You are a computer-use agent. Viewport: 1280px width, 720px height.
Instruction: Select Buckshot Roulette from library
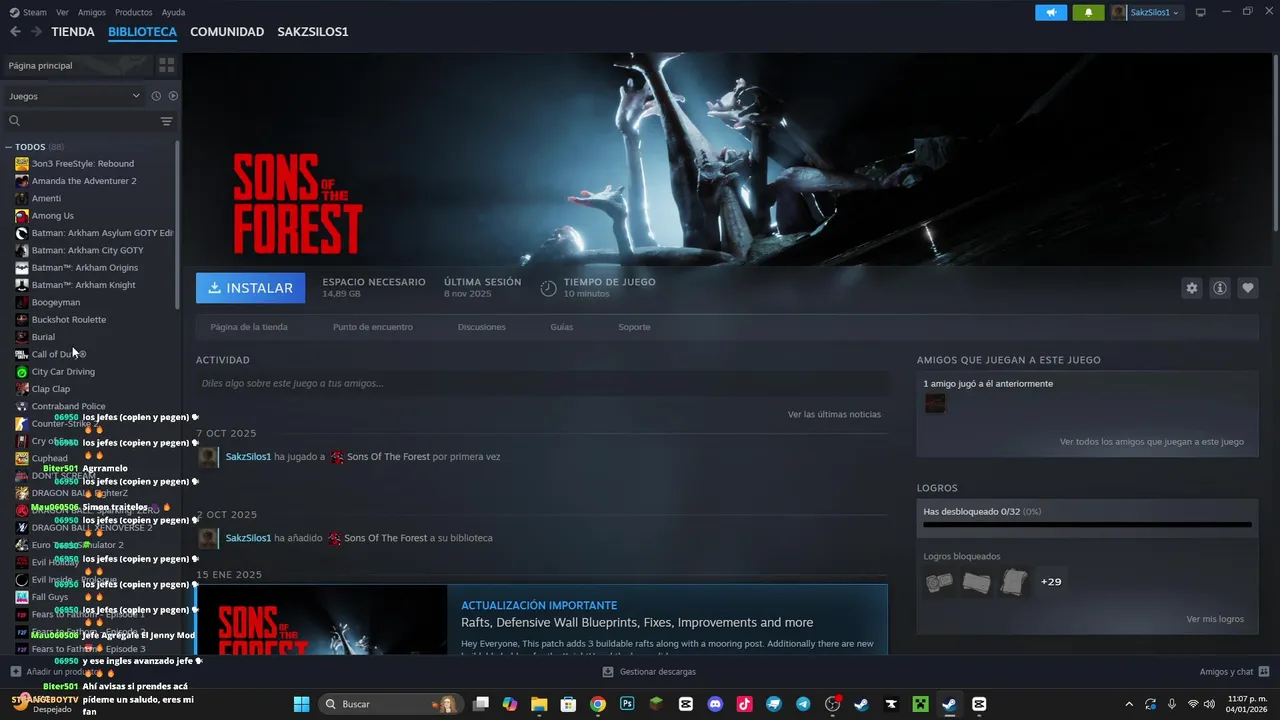coord(68,320)
